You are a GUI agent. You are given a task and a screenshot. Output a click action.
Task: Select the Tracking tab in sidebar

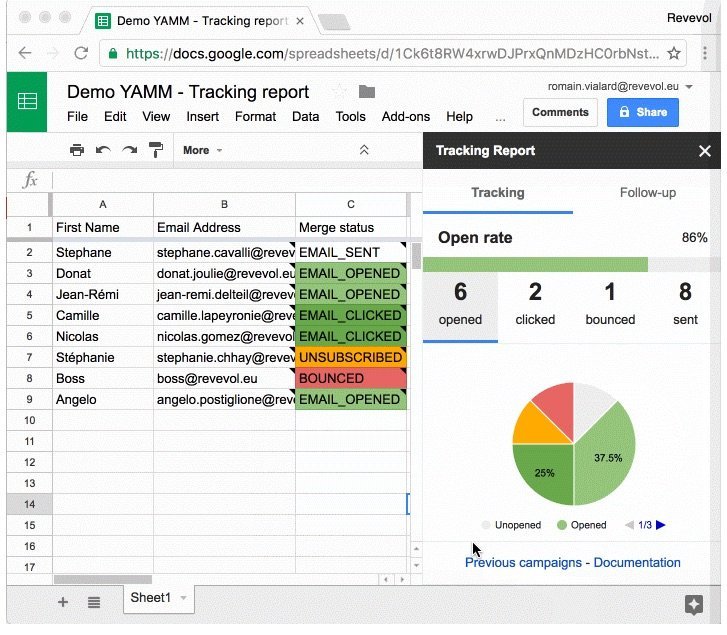[498, 192]
